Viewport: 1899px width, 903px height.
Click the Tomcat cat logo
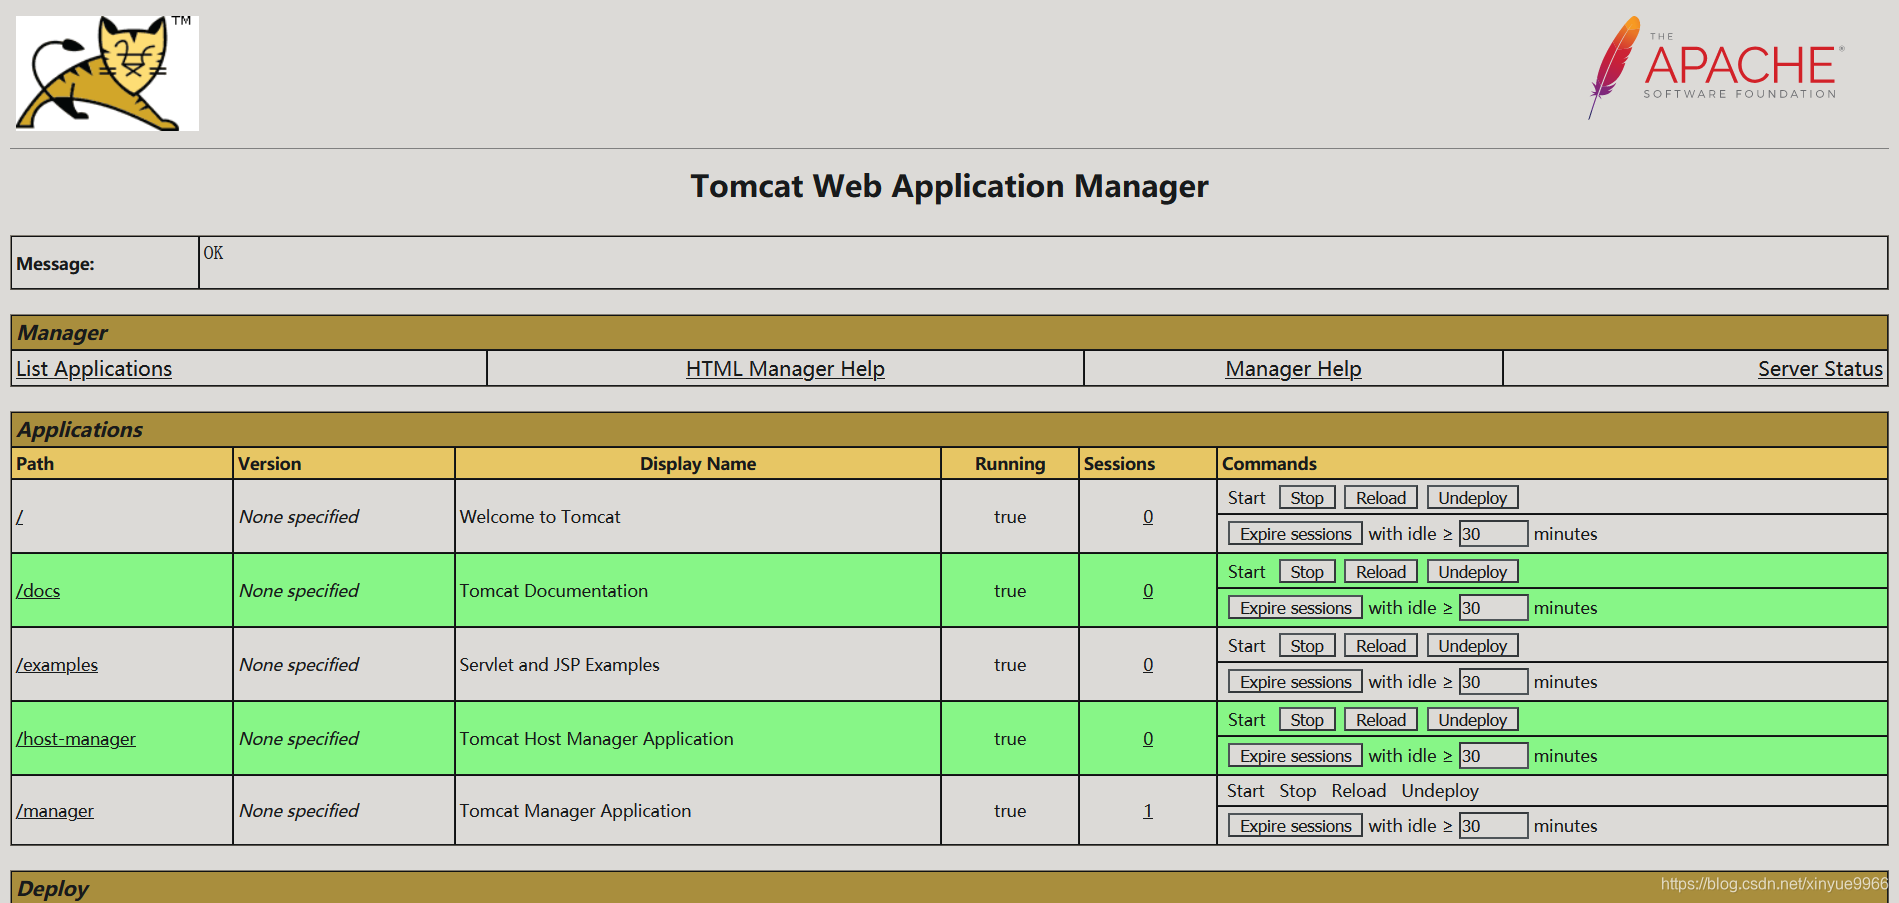pos(107,73)
